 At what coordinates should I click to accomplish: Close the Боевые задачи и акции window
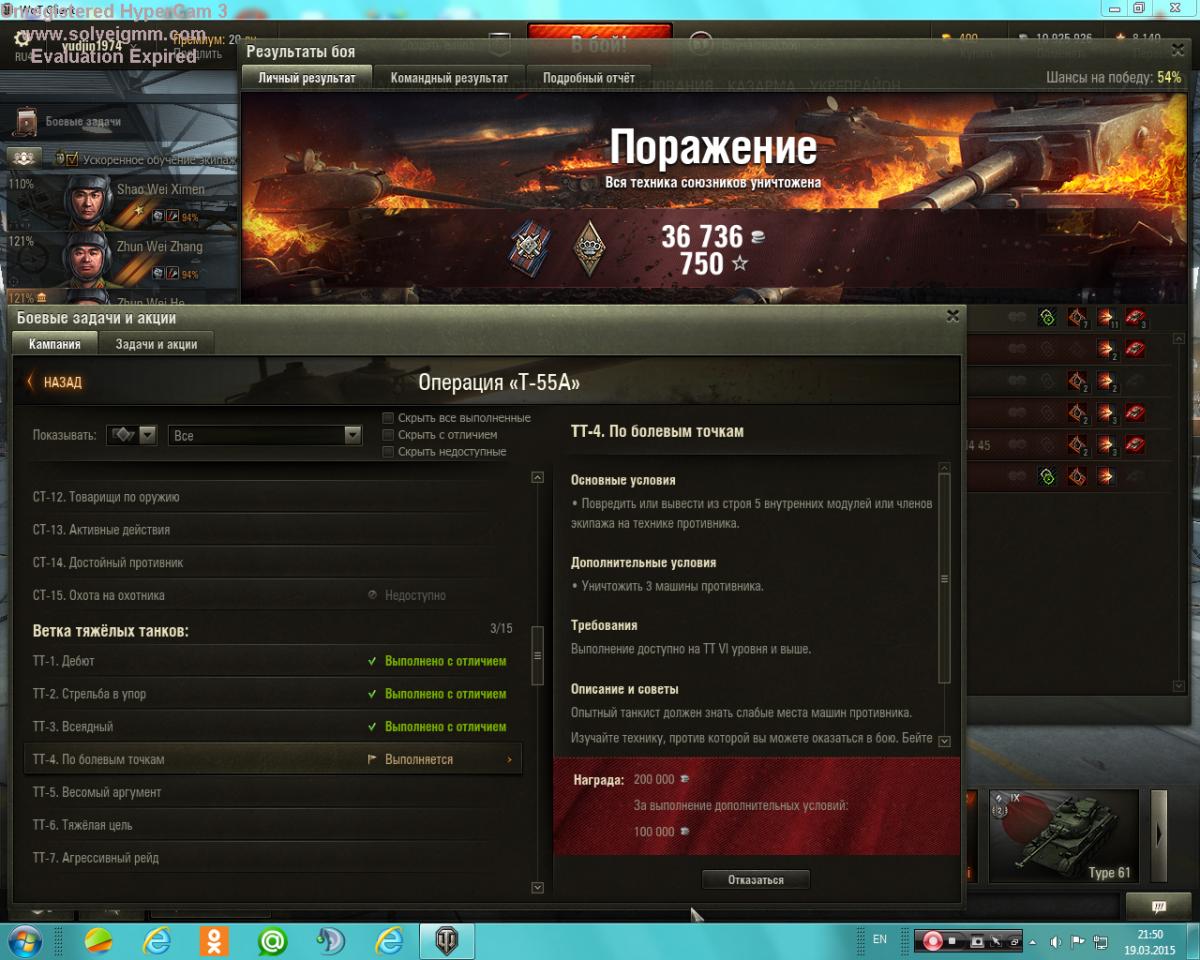click(952, 316)
